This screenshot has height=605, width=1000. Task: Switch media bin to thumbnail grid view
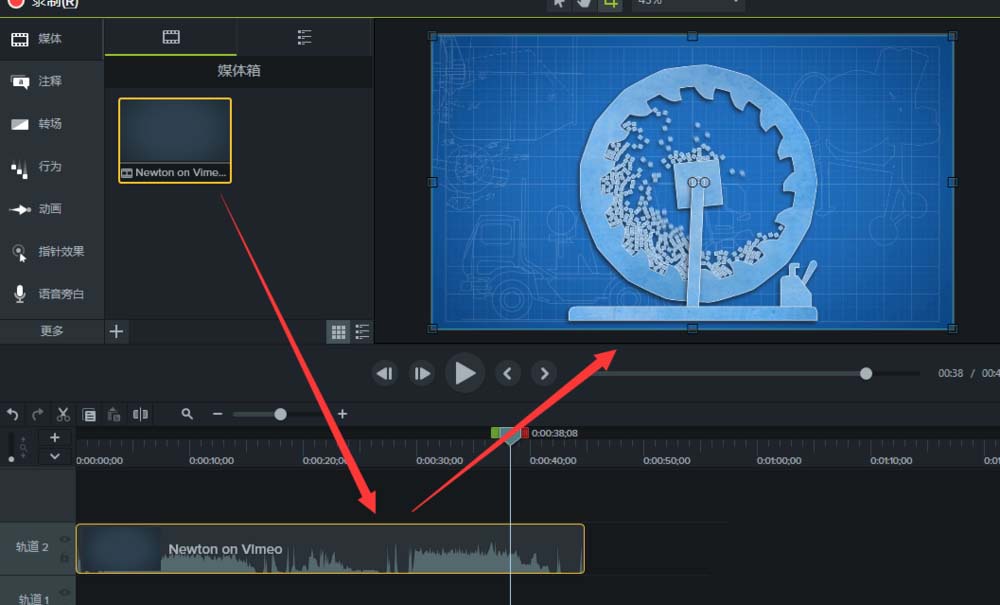coord(338,331)
